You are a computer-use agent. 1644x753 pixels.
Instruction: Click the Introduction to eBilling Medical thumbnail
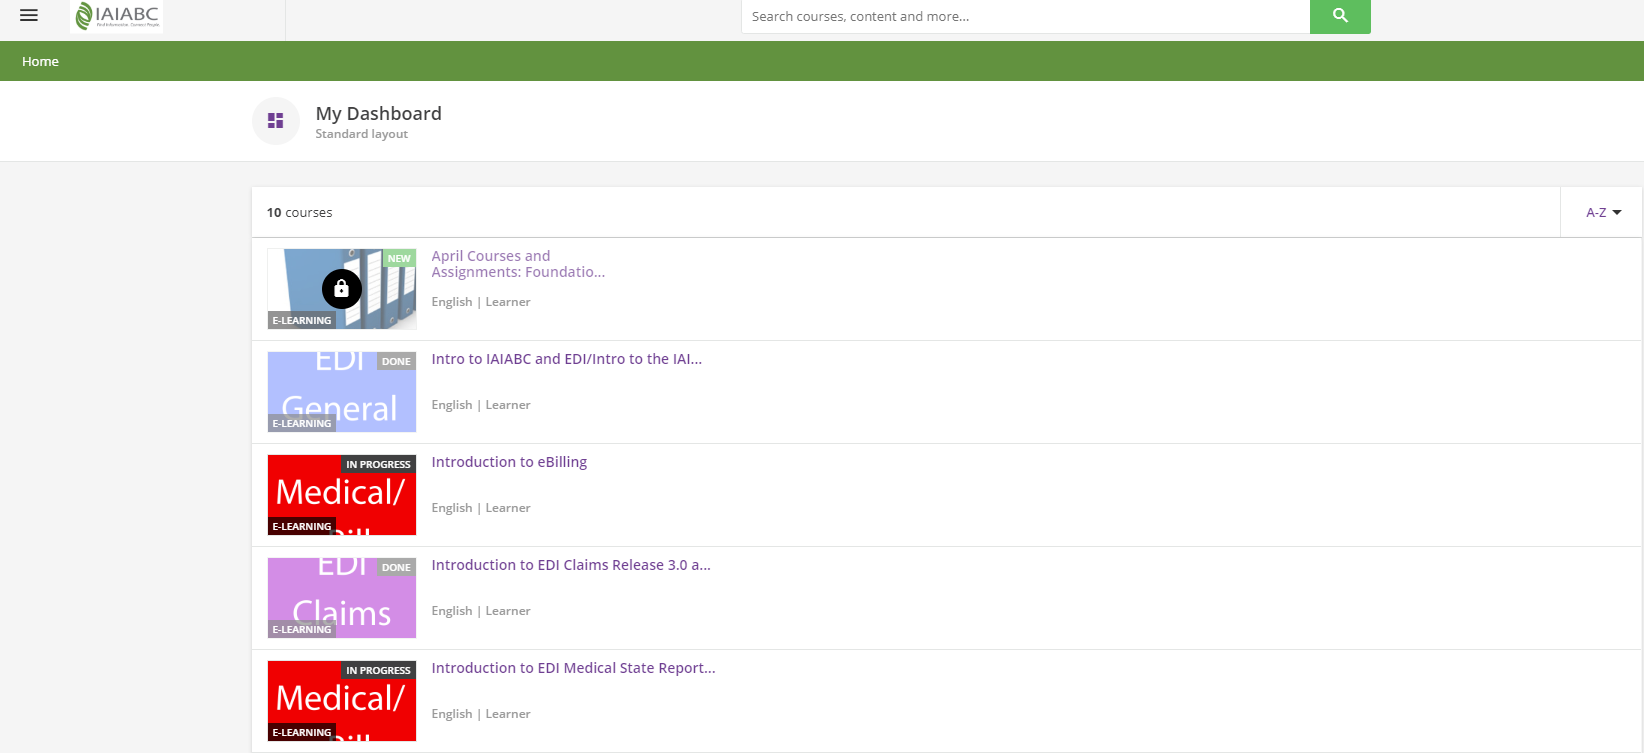click(342, 495)
